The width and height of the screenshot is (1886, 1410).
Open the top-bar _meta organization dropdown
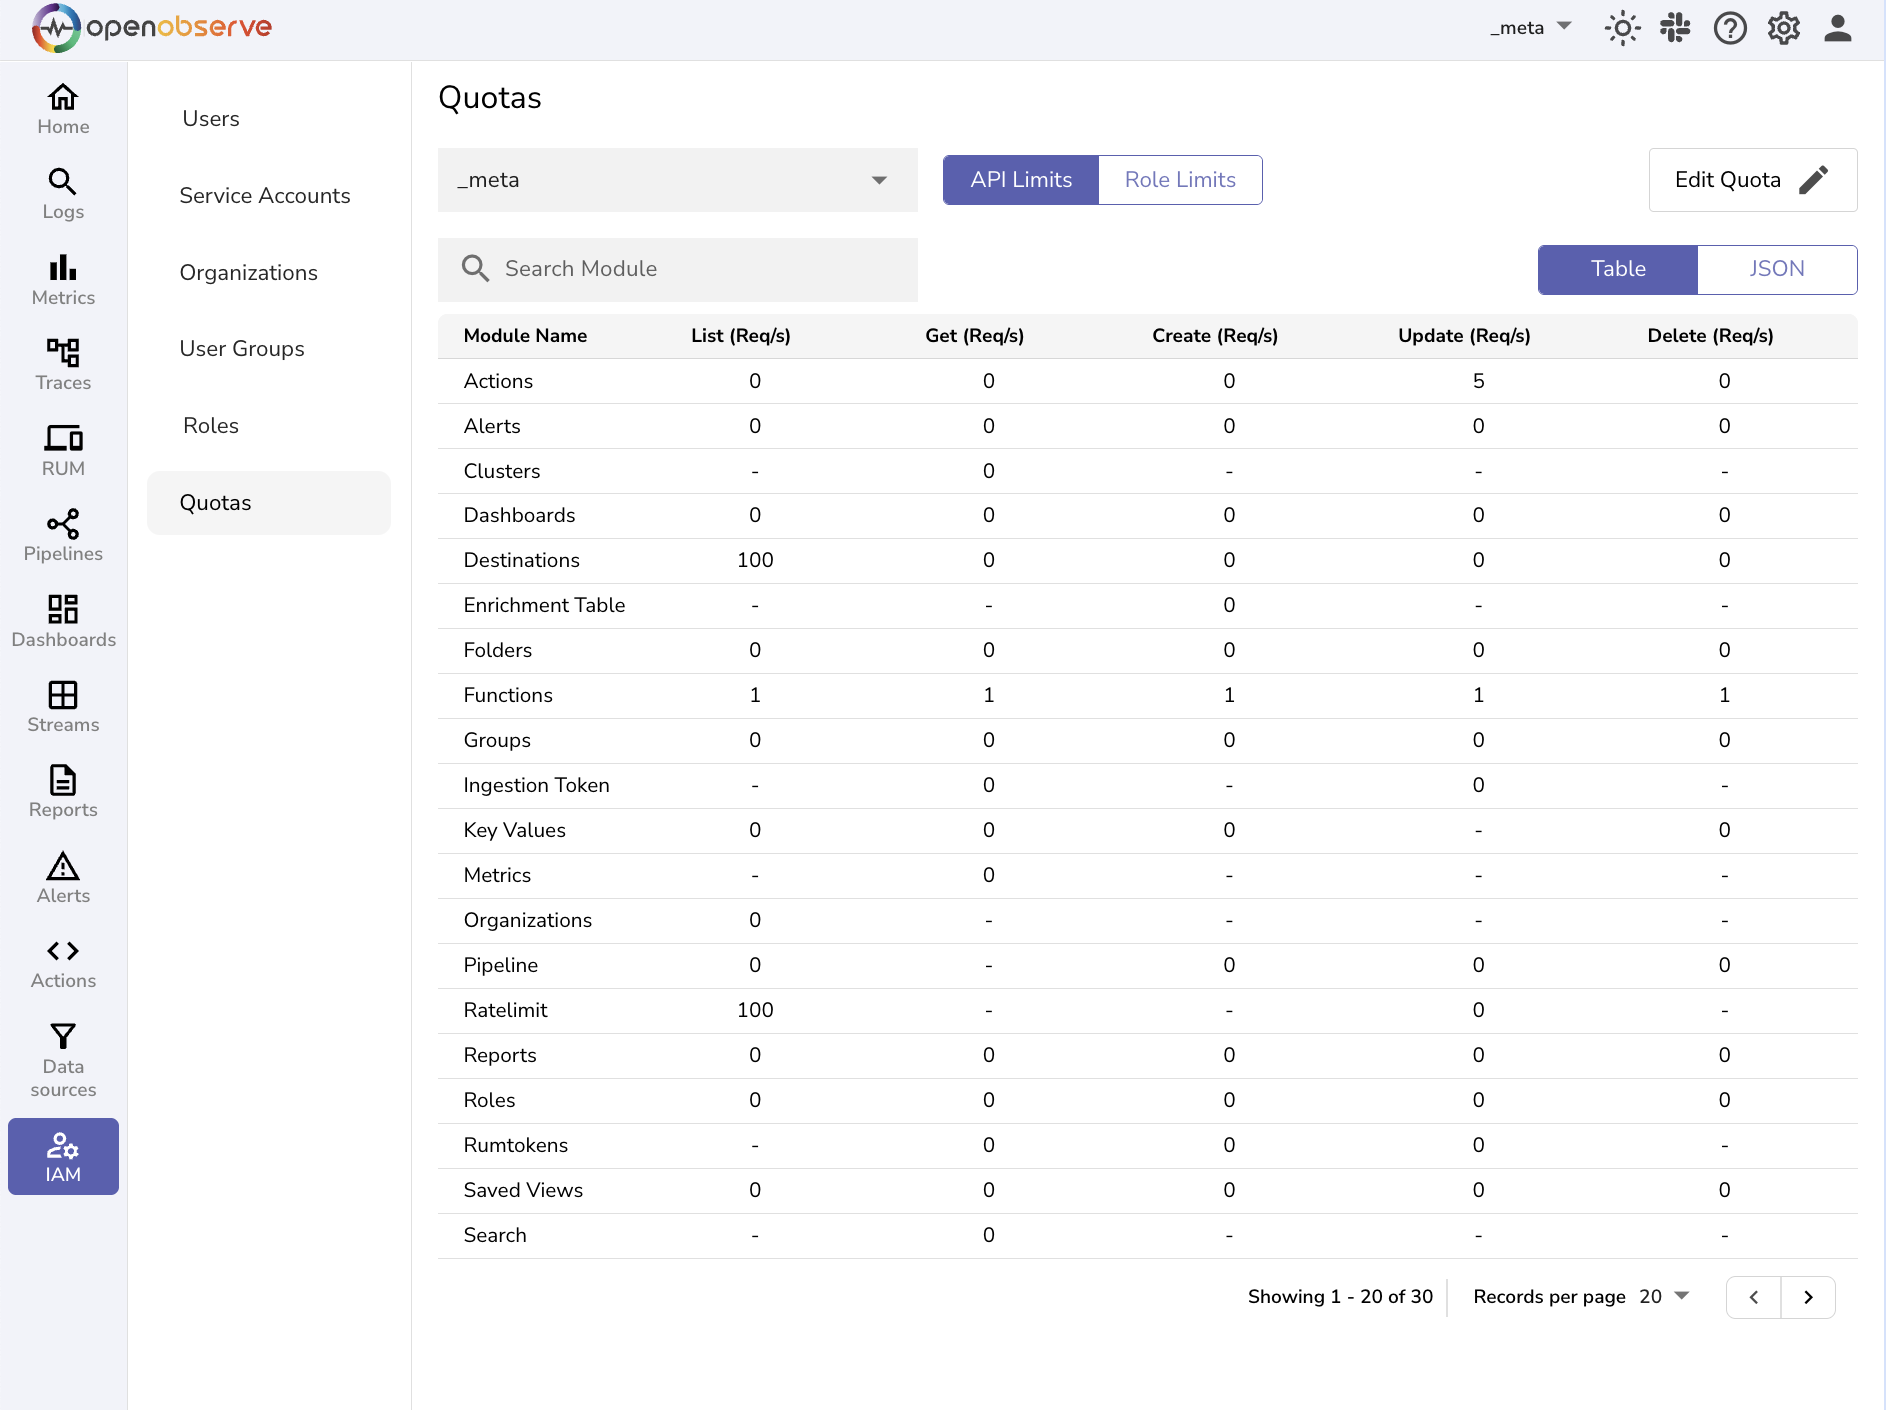[1530, 28]
